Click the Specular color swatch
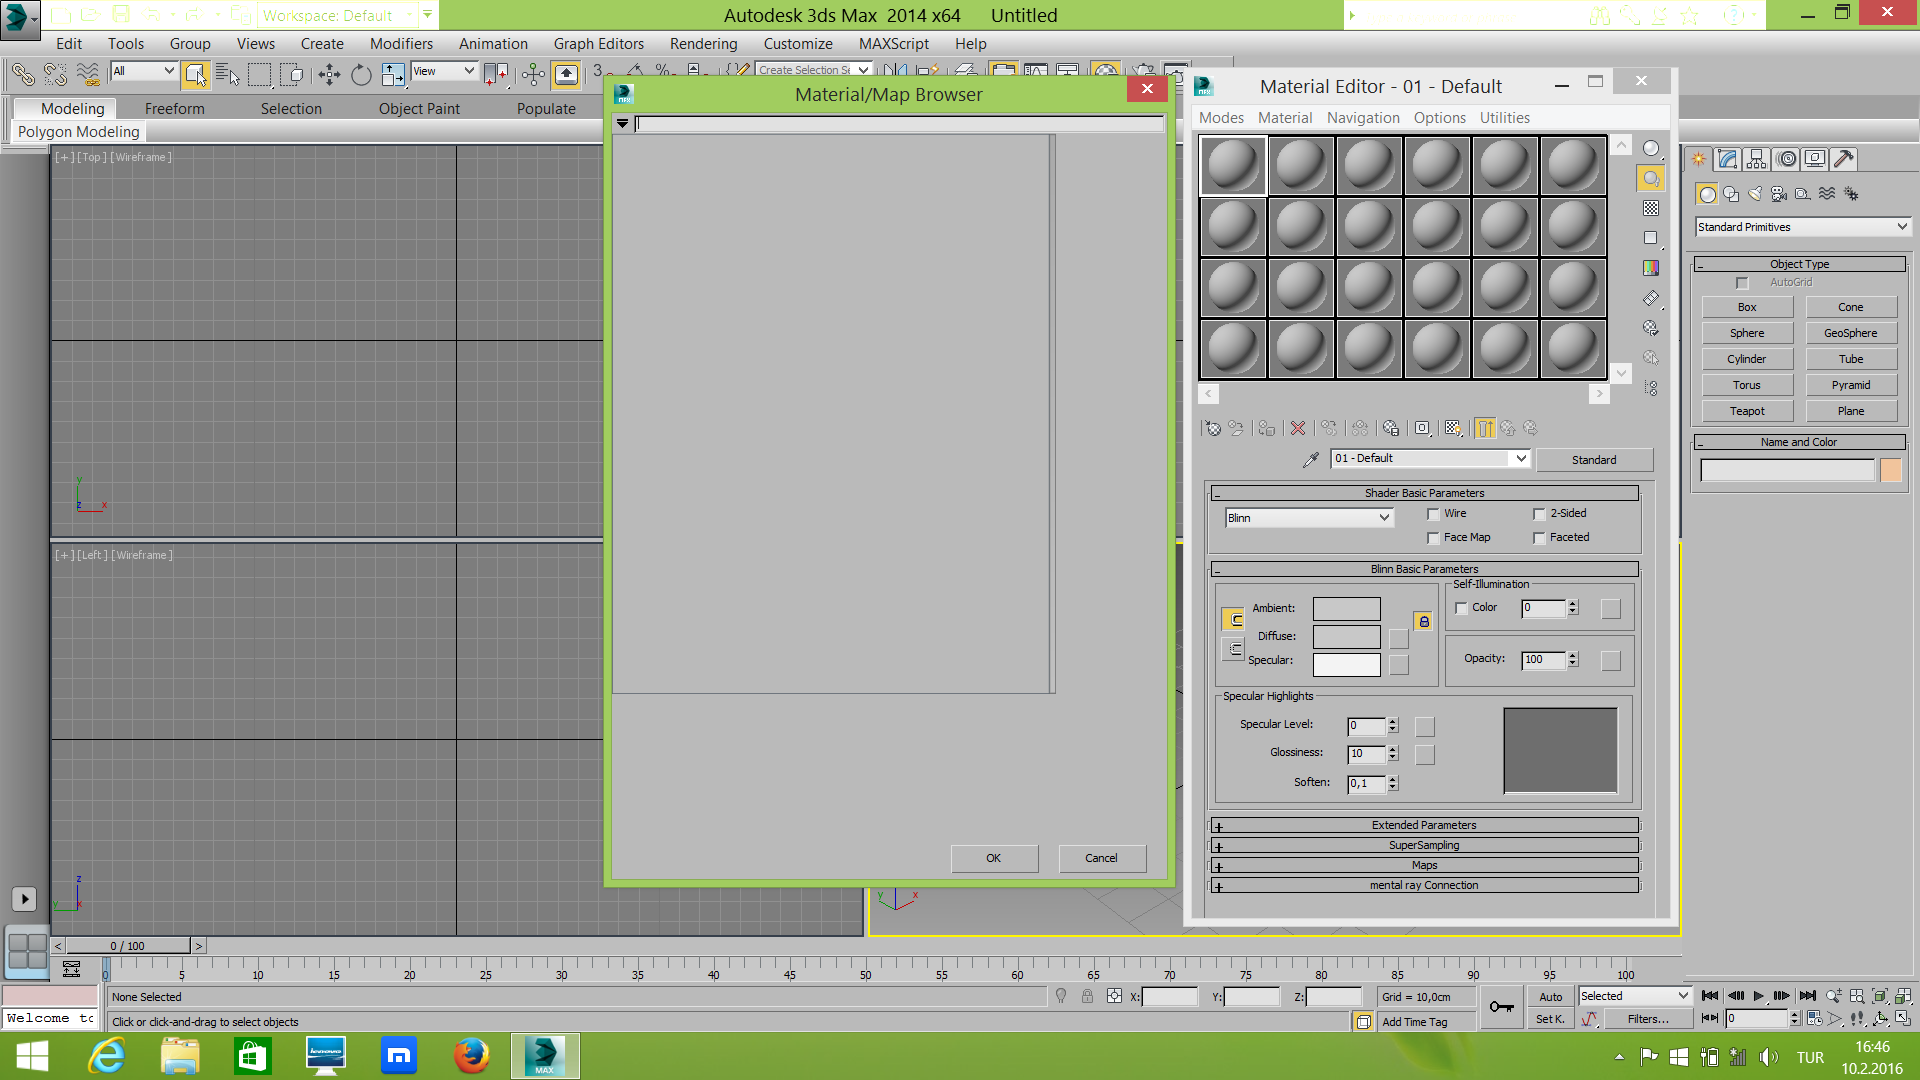Viewport: 1920px width, 1080px height. pos(1346,664)
